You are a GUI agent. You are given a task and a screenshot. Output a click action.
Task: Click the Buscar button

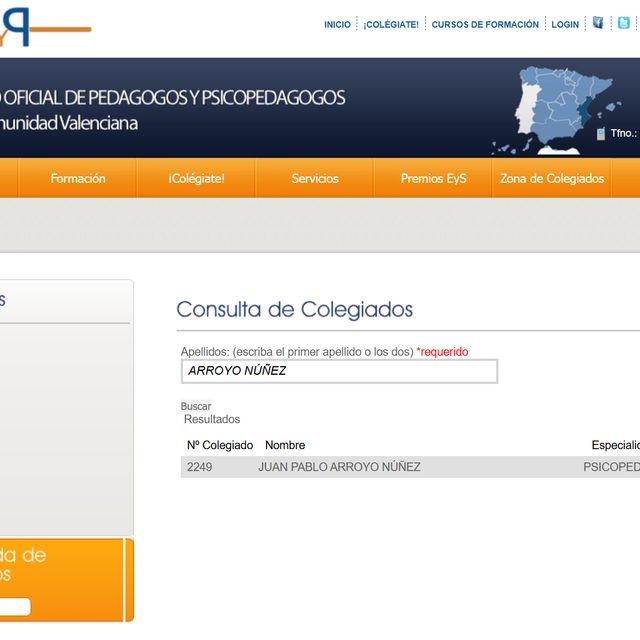tap(196, 406)
